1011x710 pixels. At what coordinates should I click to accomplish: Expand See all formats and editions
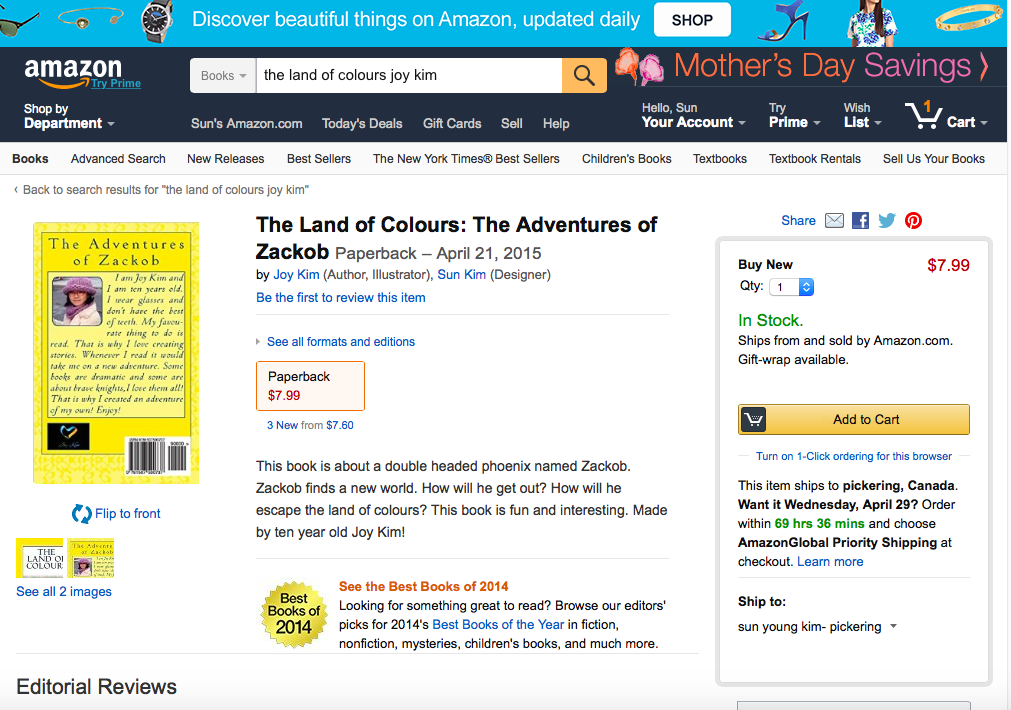point(340,342)
